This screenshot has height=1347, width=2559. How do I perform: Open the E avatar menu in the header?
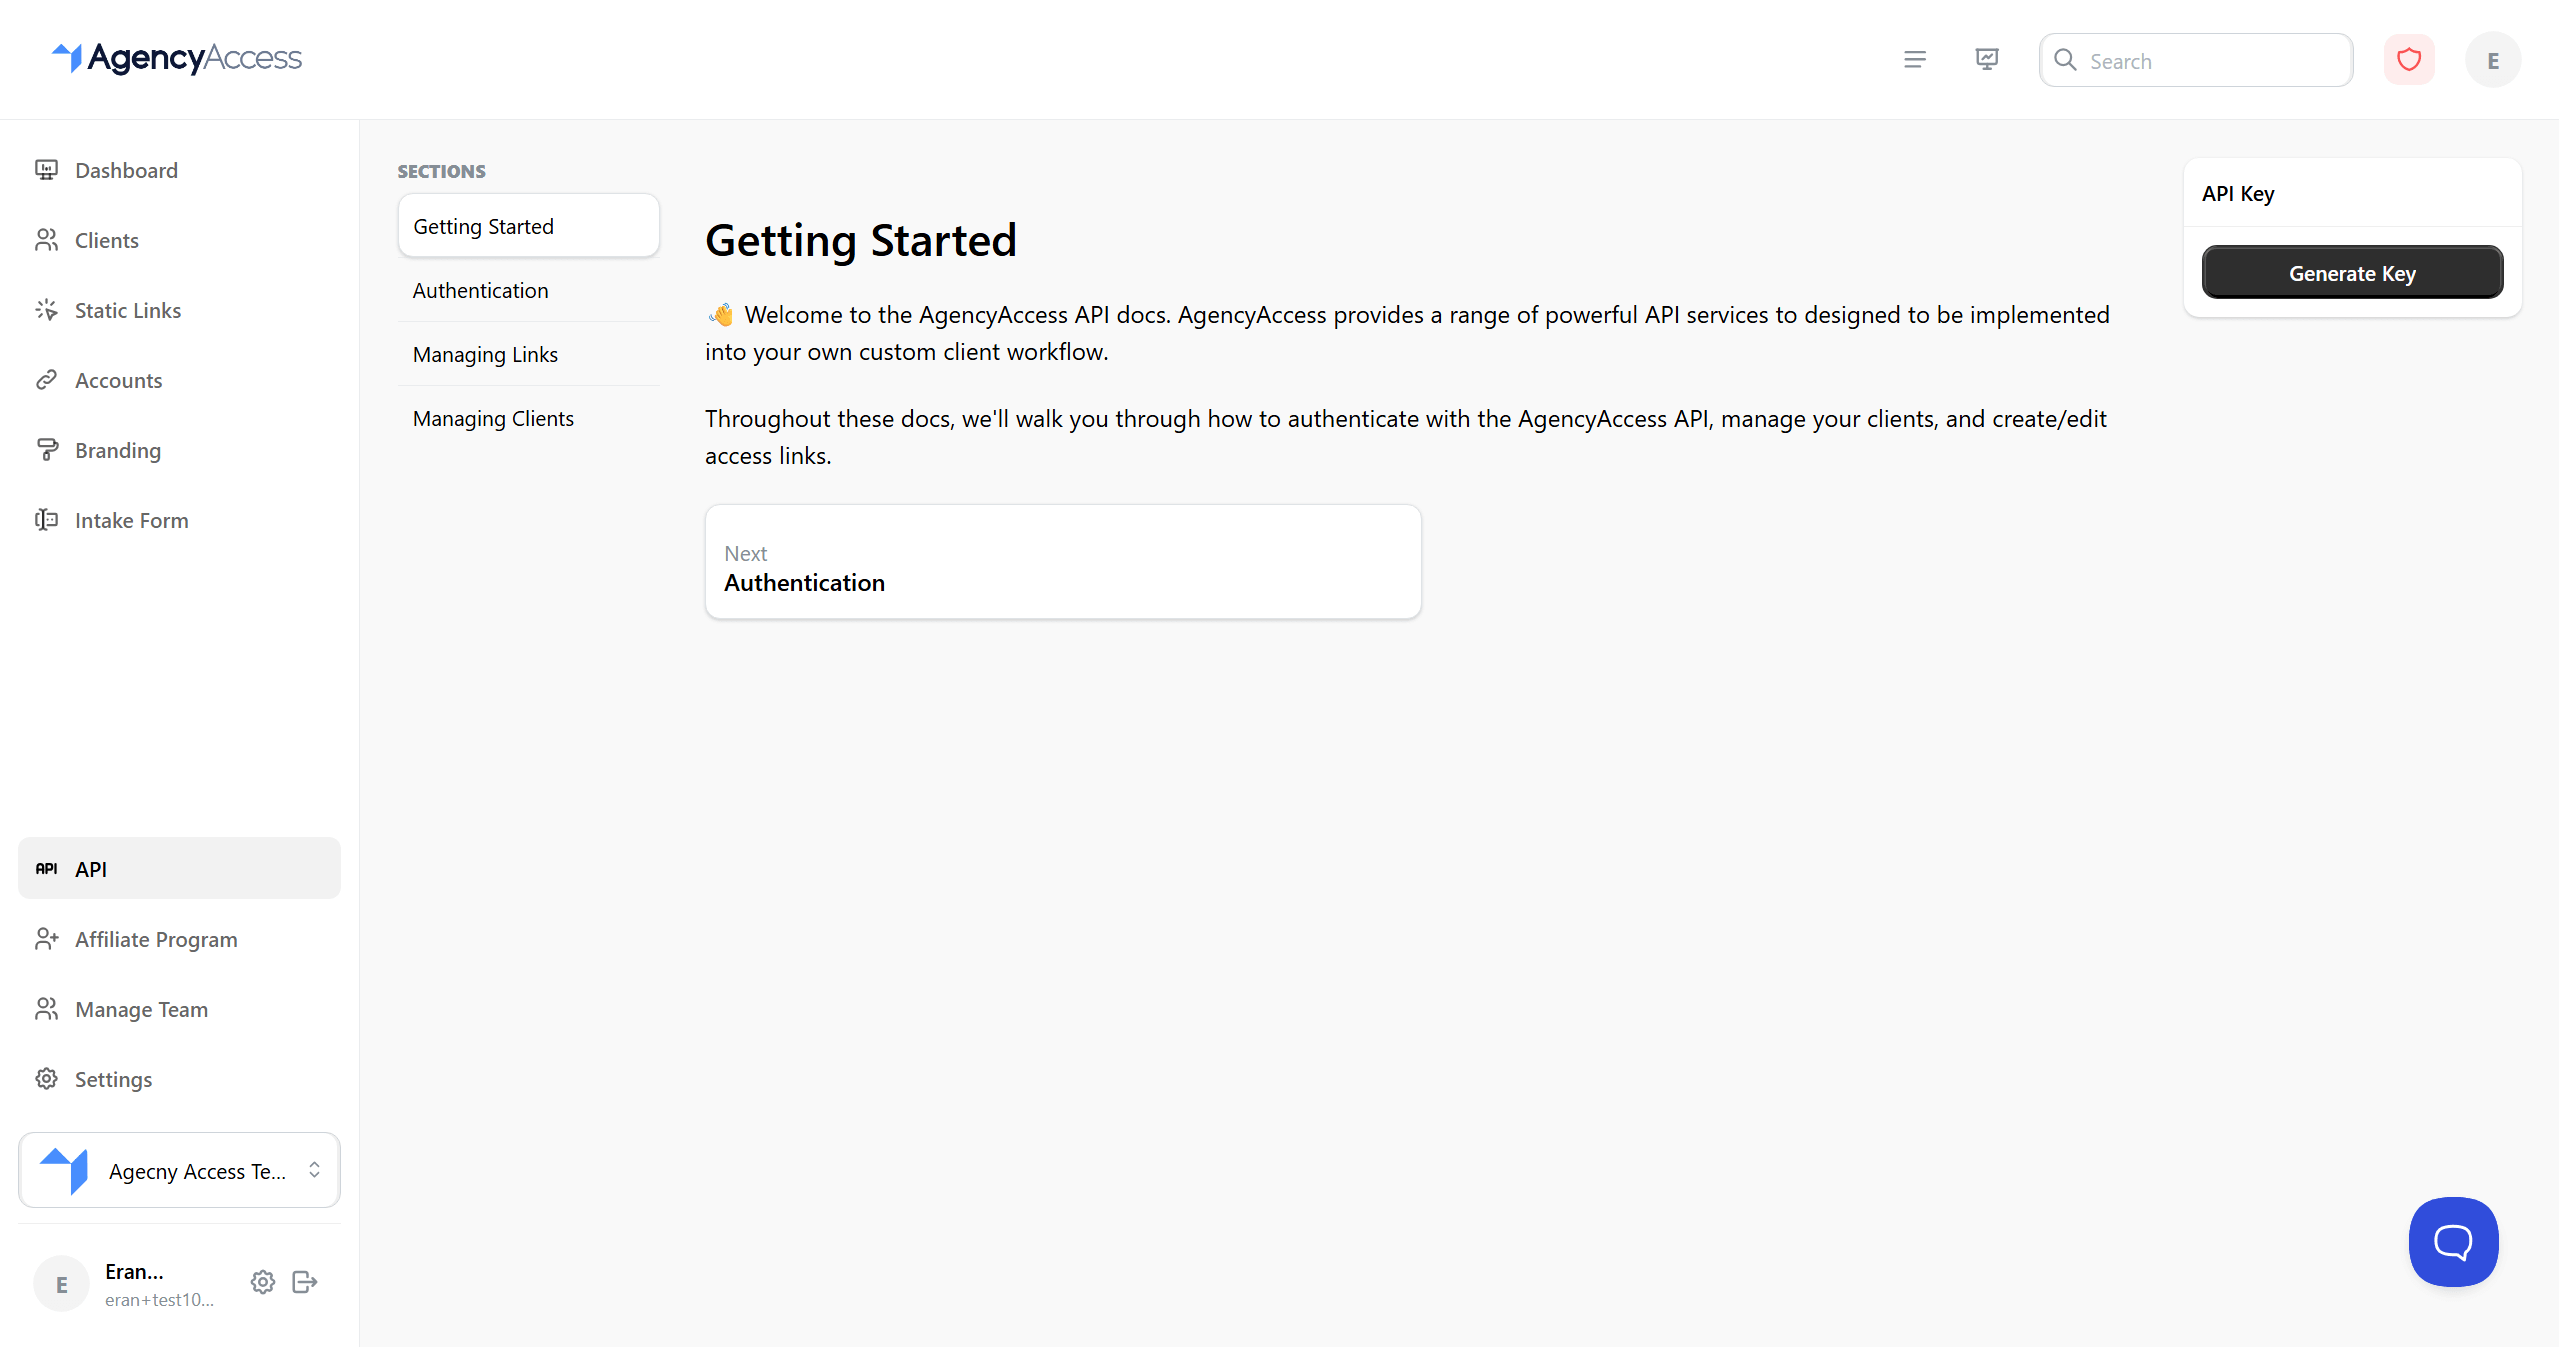pyautogui.click(x=2492, y=59)
